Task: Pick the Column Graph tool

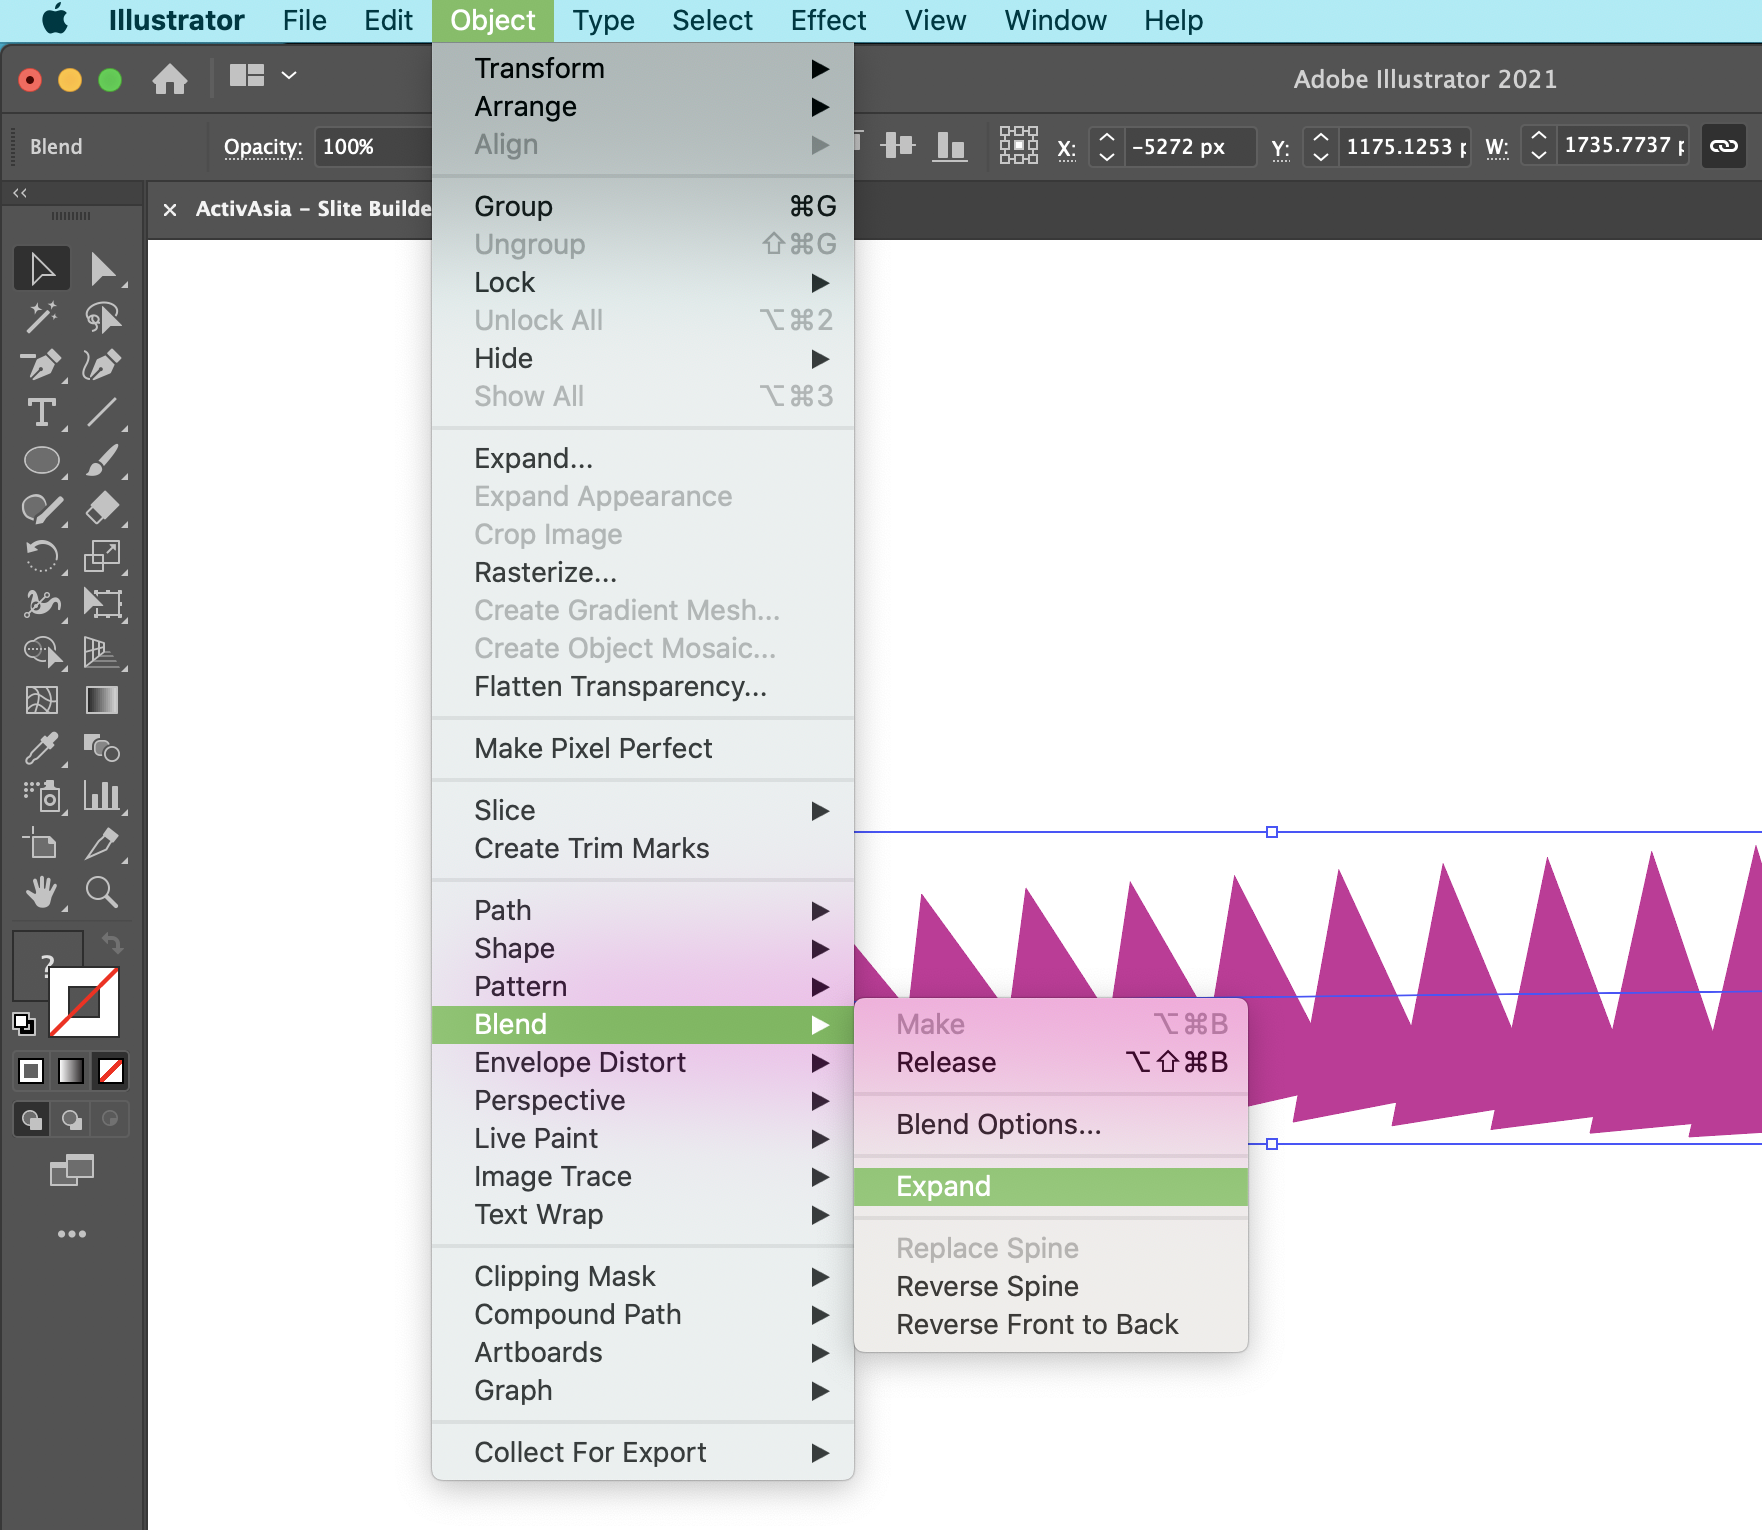Action: 102,796
